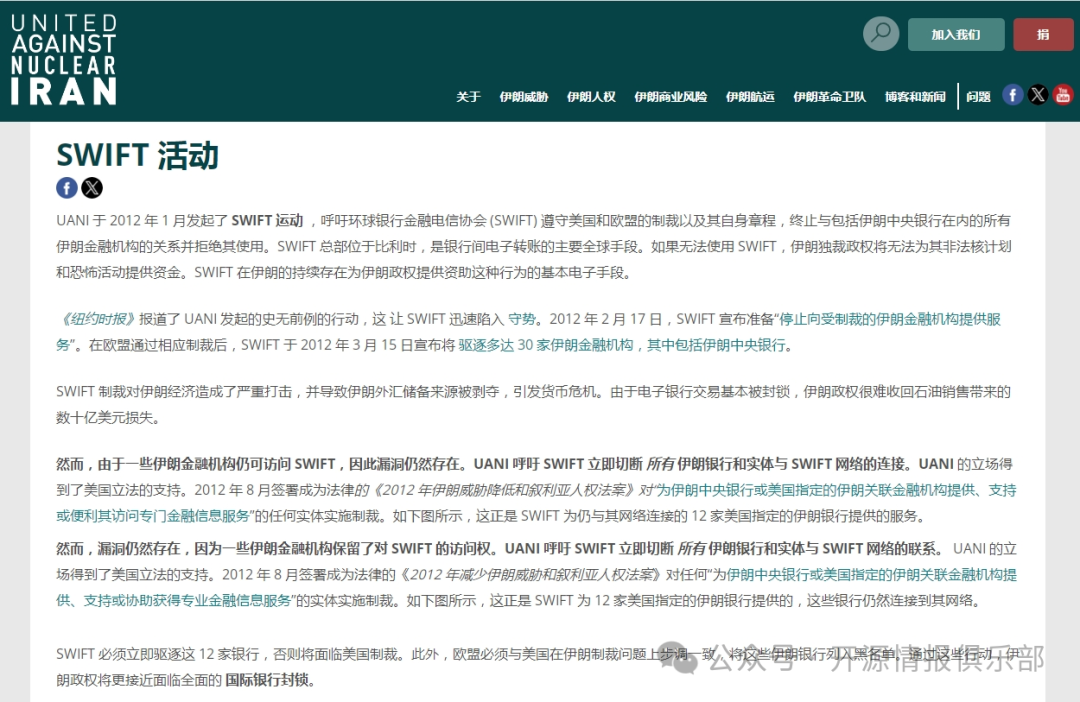Click bold text 国际银行封锁
1080x702 pixels.
267,680
